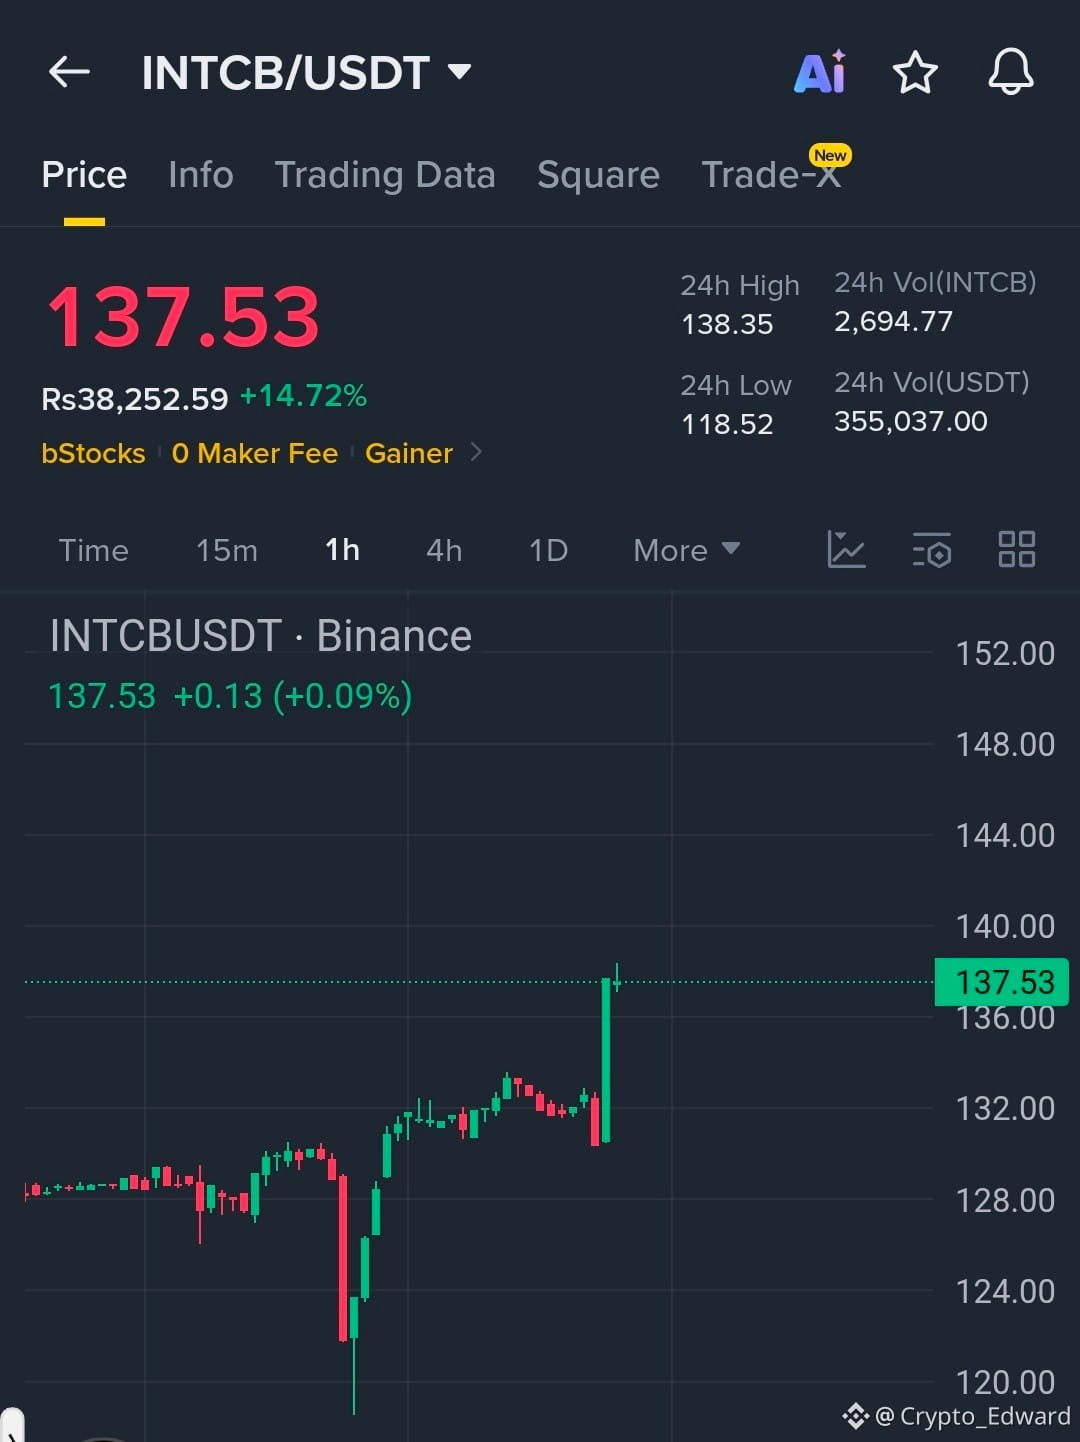Screen dimensions: 1080x1442
Task: Tap the 152.00 price axis label
Action: click(x=1005, y=654)
